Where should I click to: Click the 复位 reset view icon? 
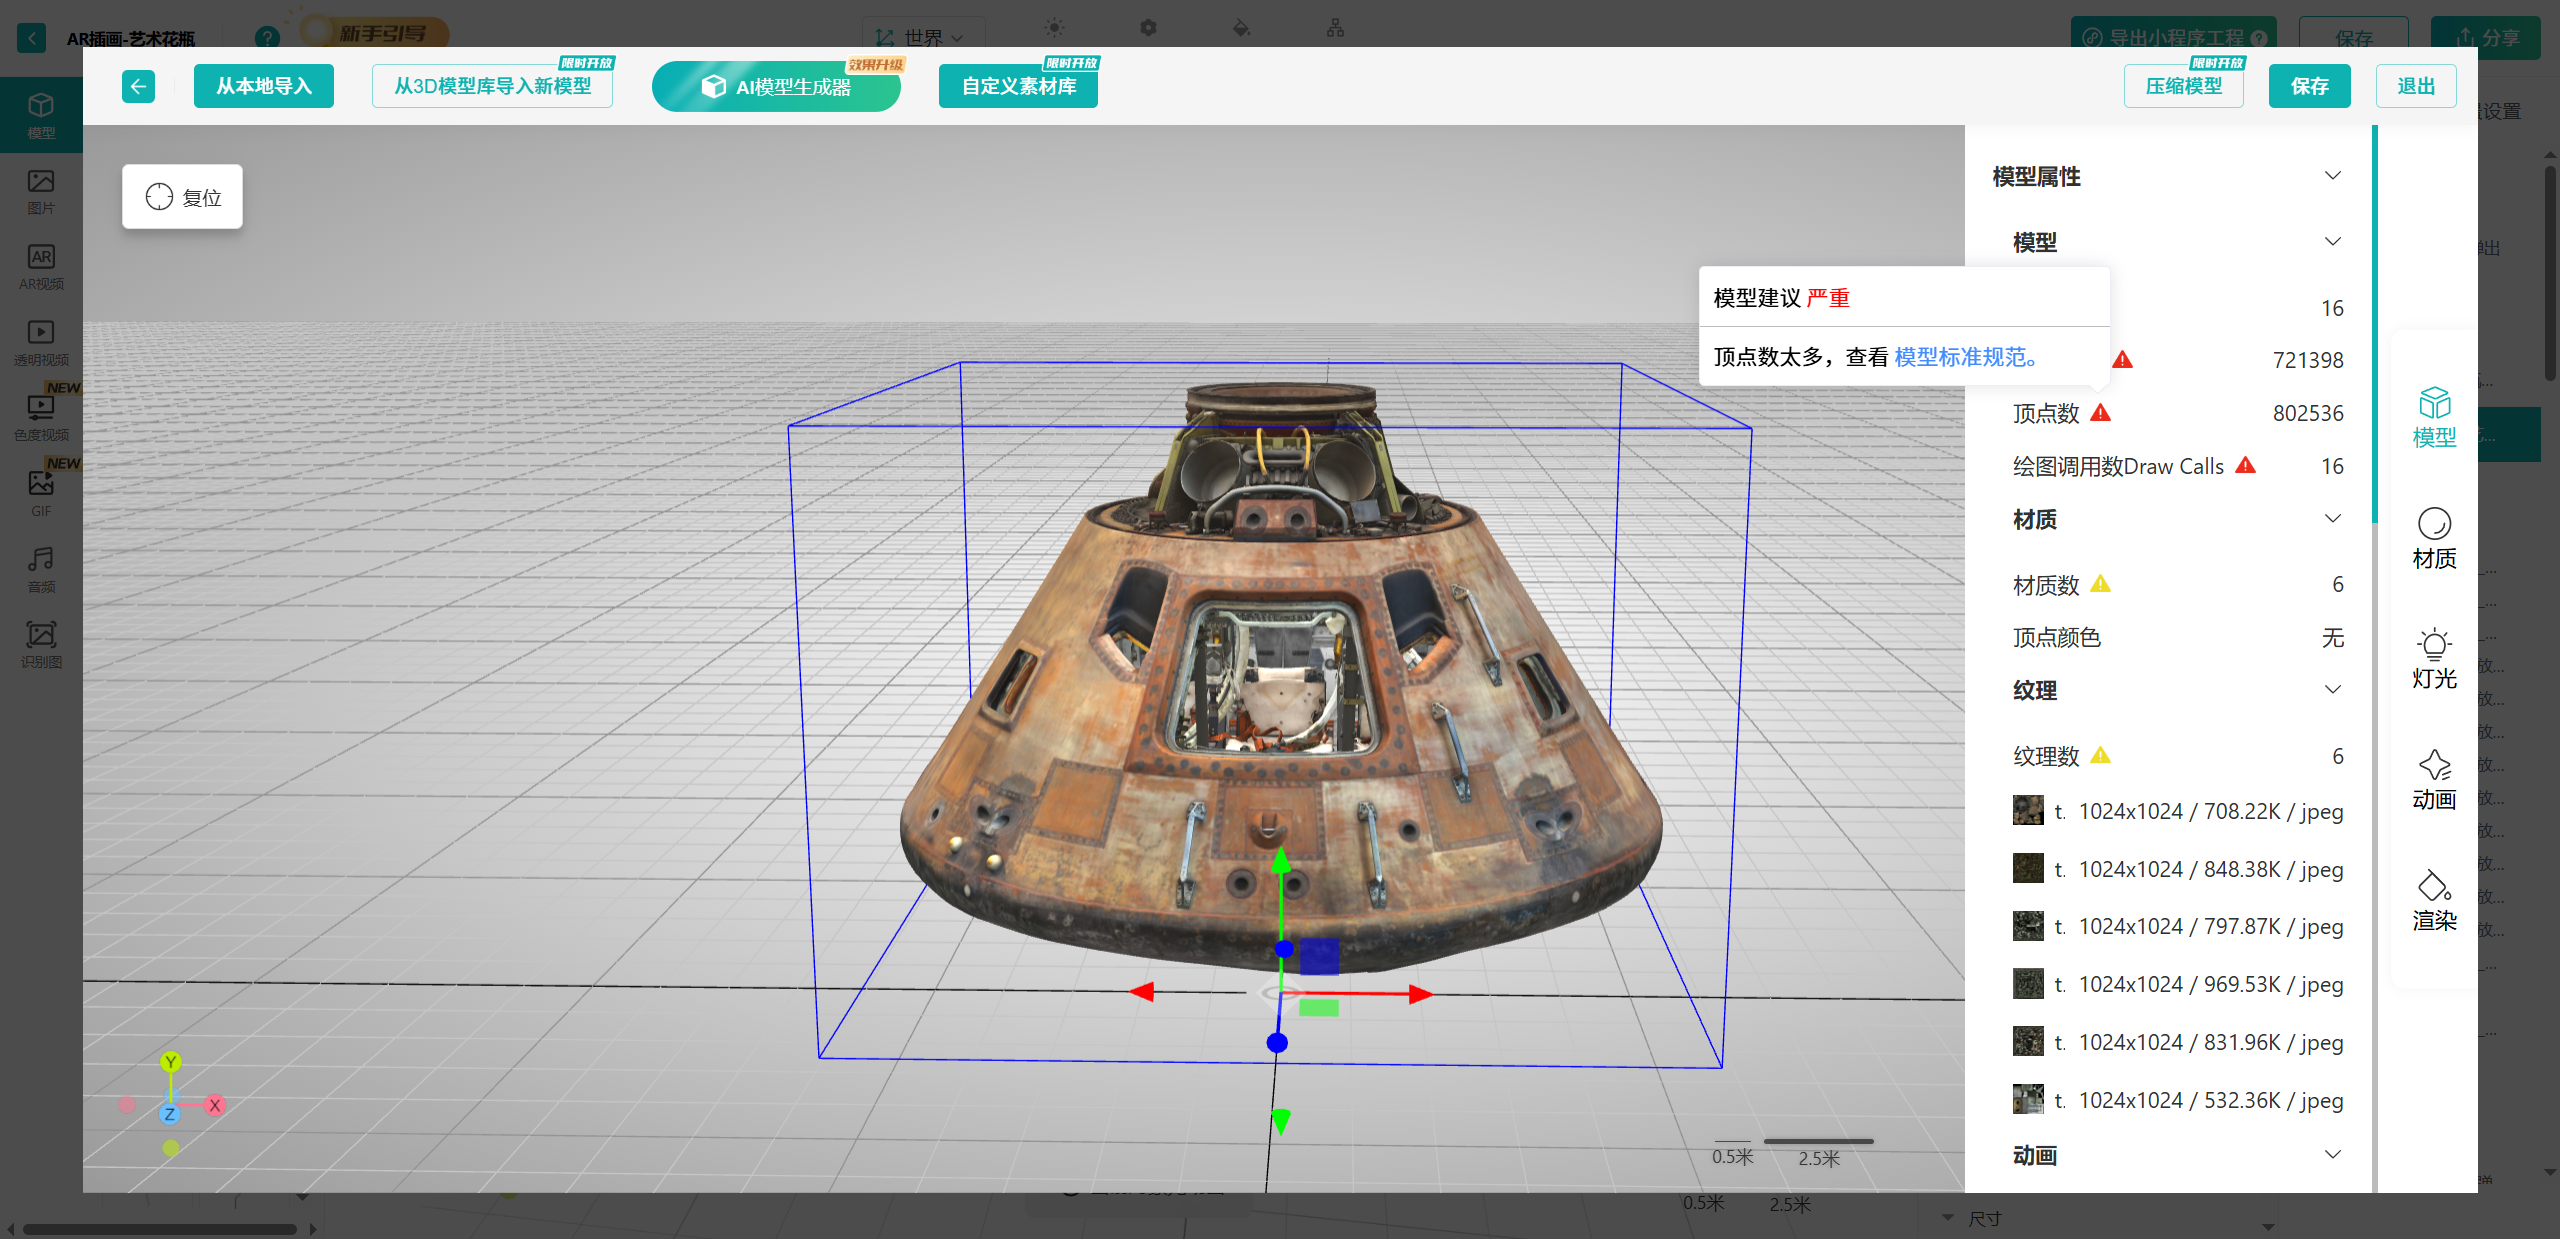pyautogui.click(x=159, y=196)
